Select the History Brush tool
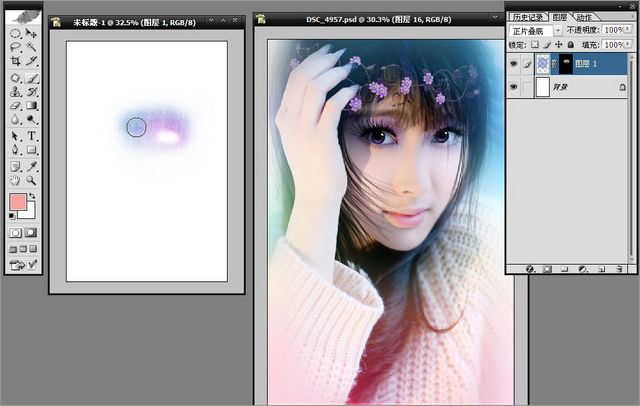 (x=31, y=92)
